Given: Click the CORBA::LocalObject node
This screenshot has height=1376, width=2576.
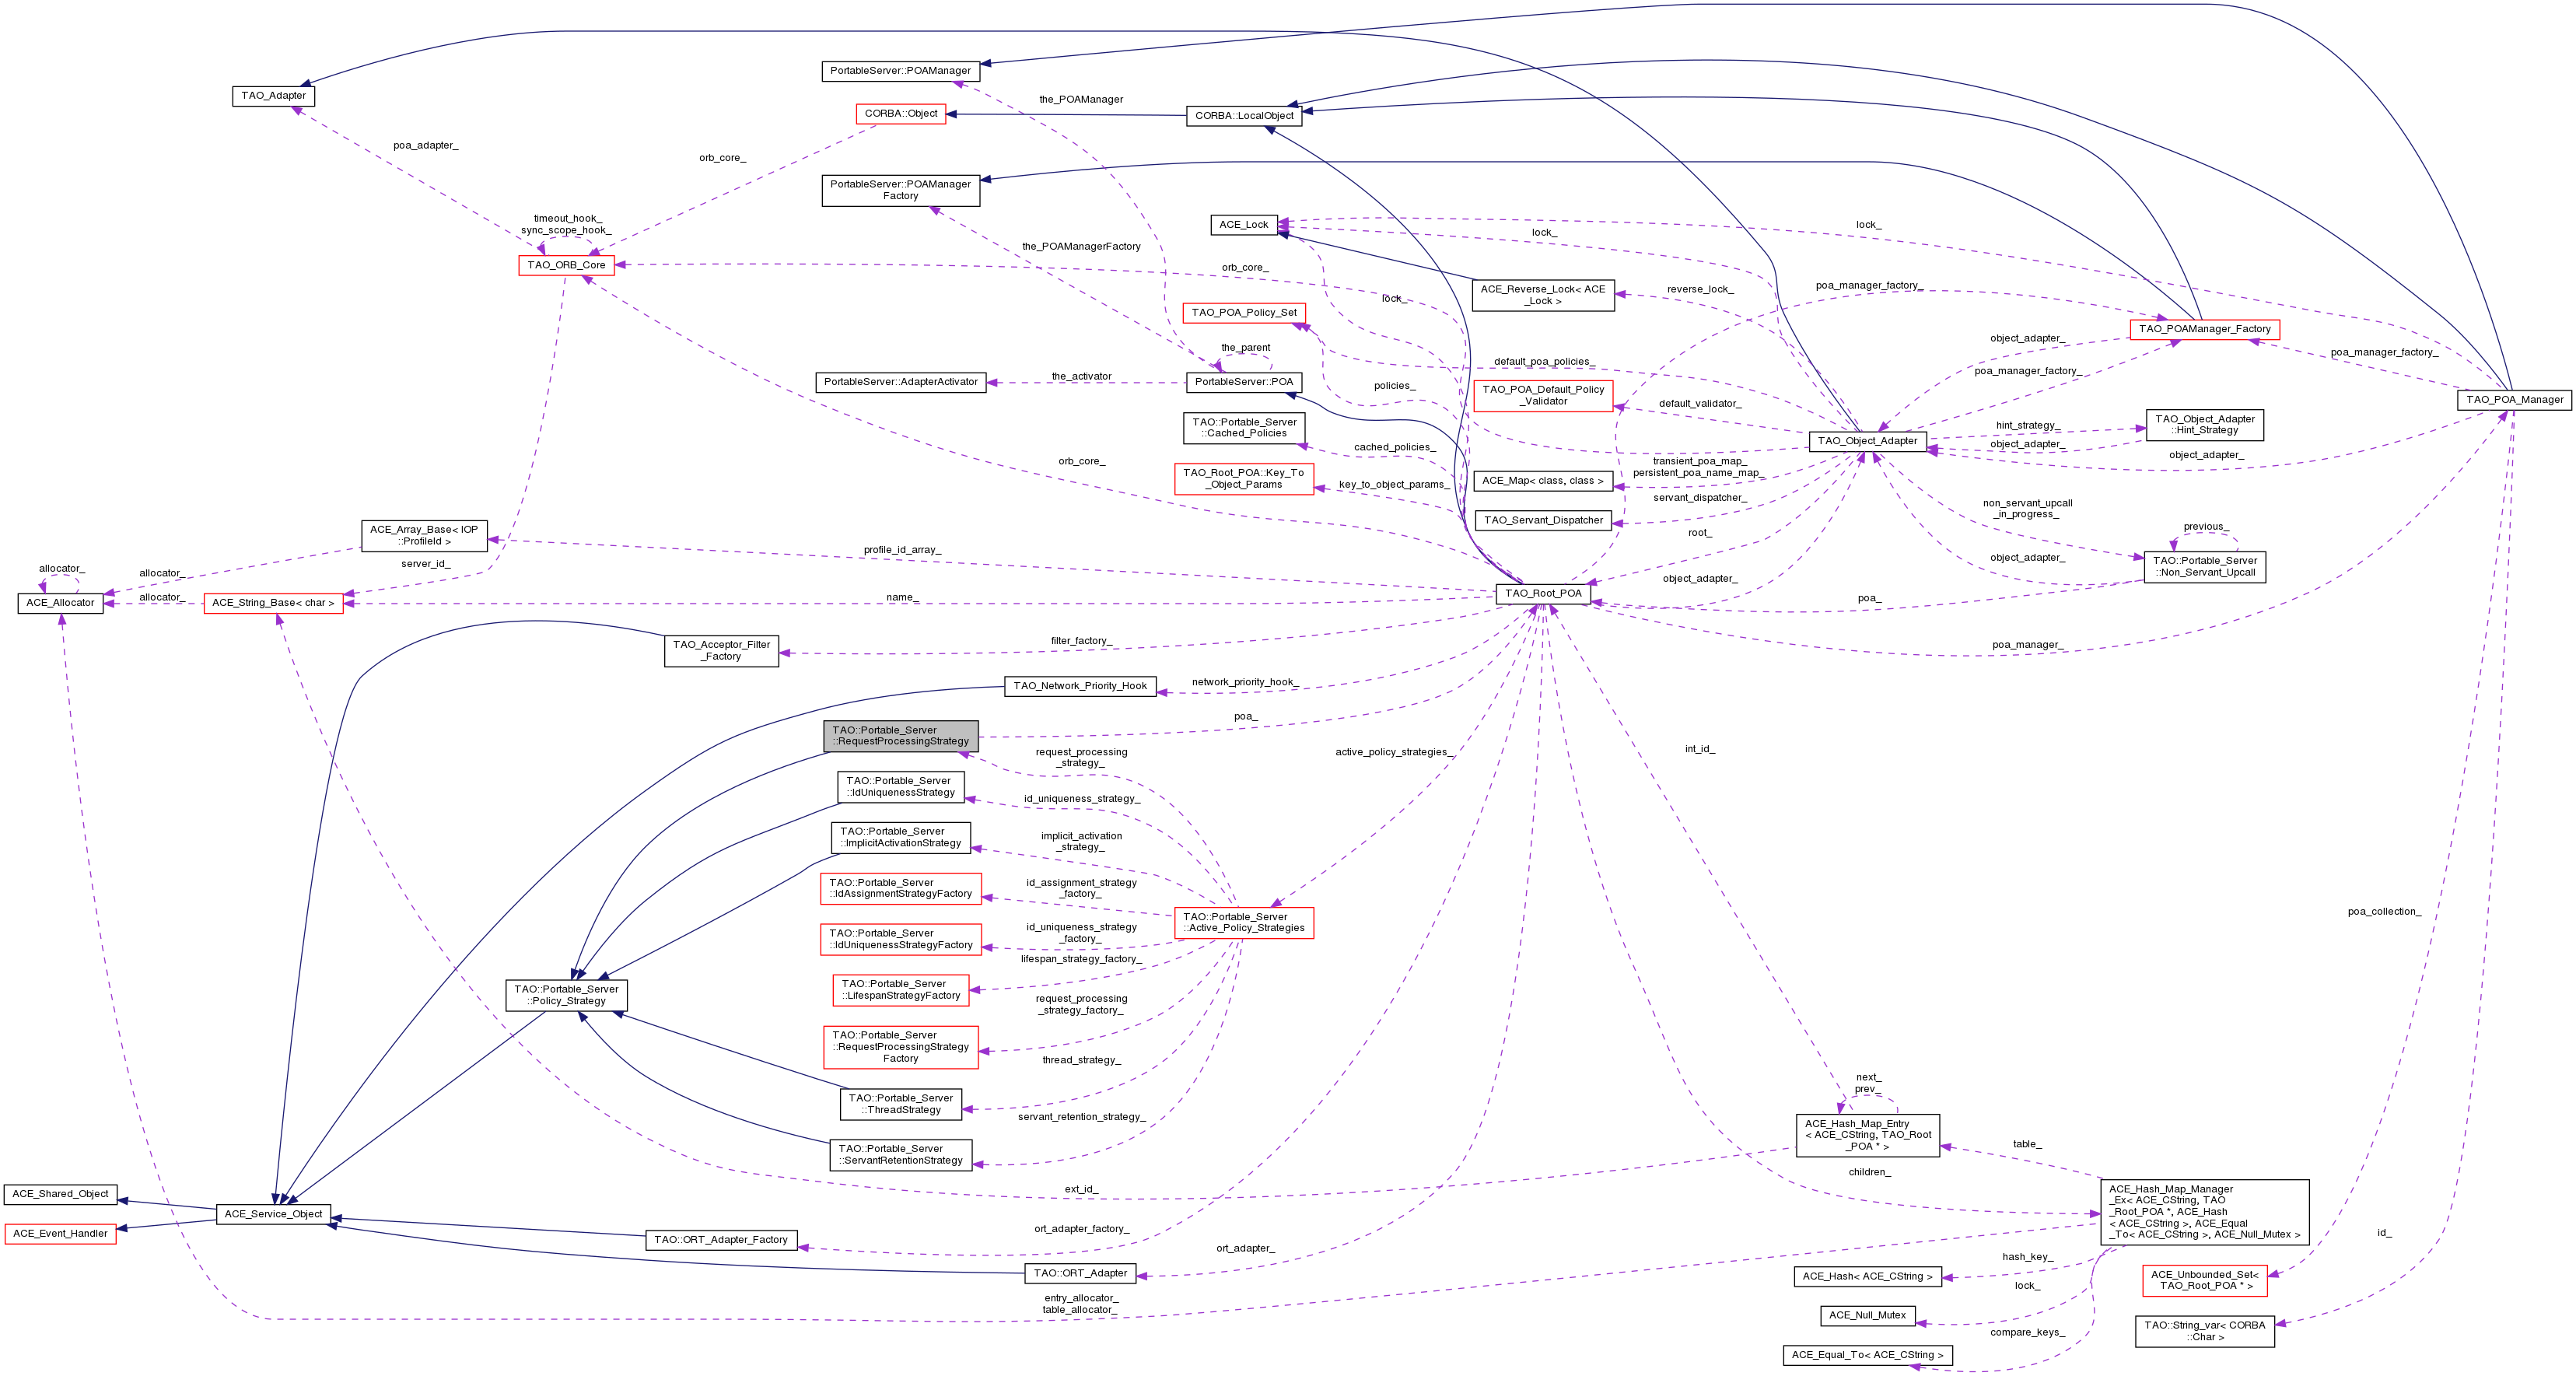Looking at the screenshot, I should [1243, 116].
